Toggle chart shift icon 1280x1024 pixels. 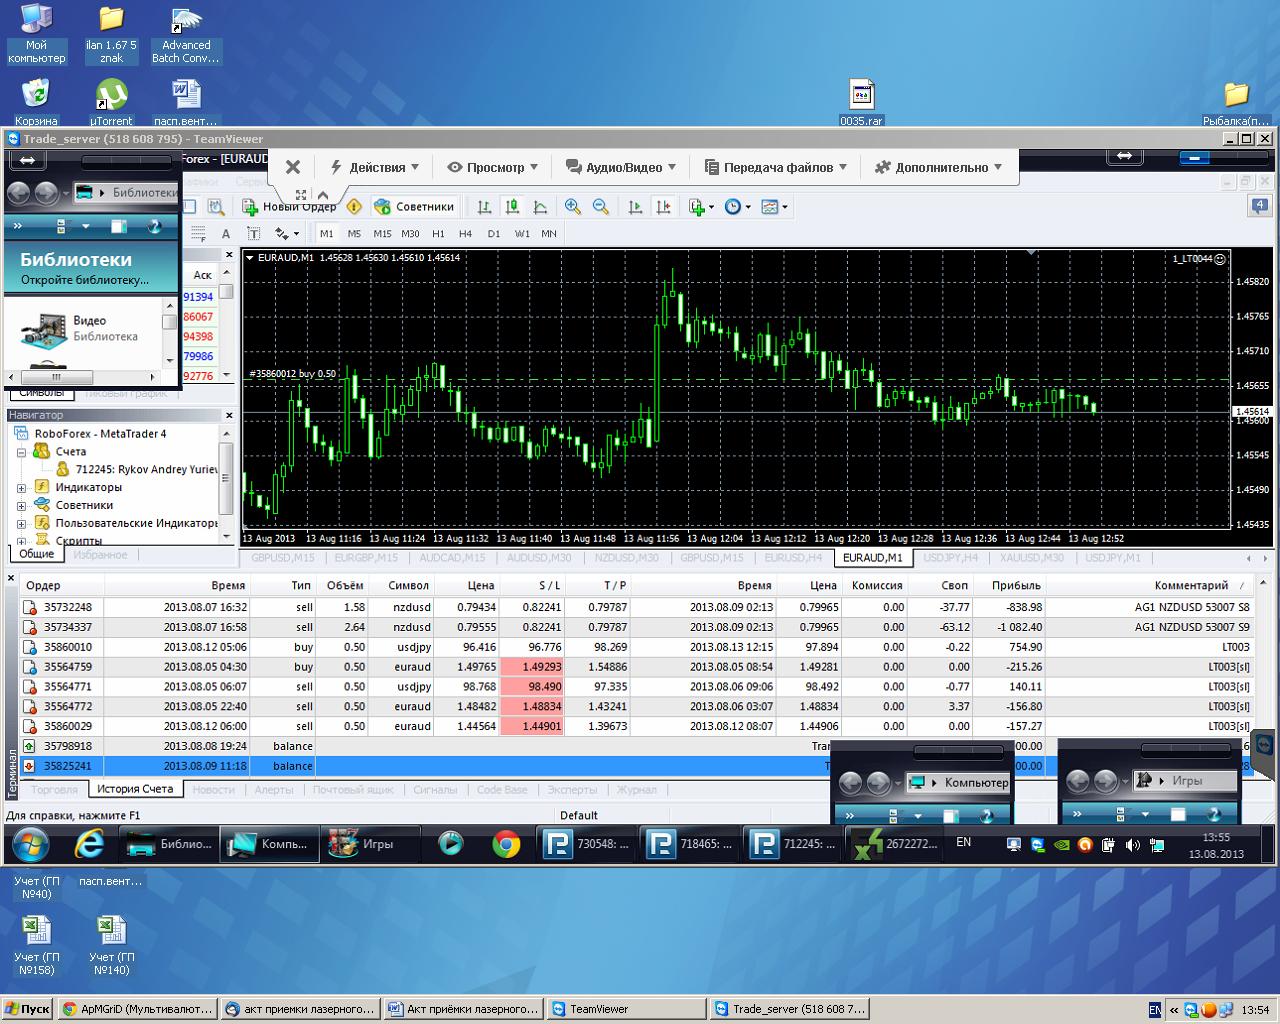(663, 207)
